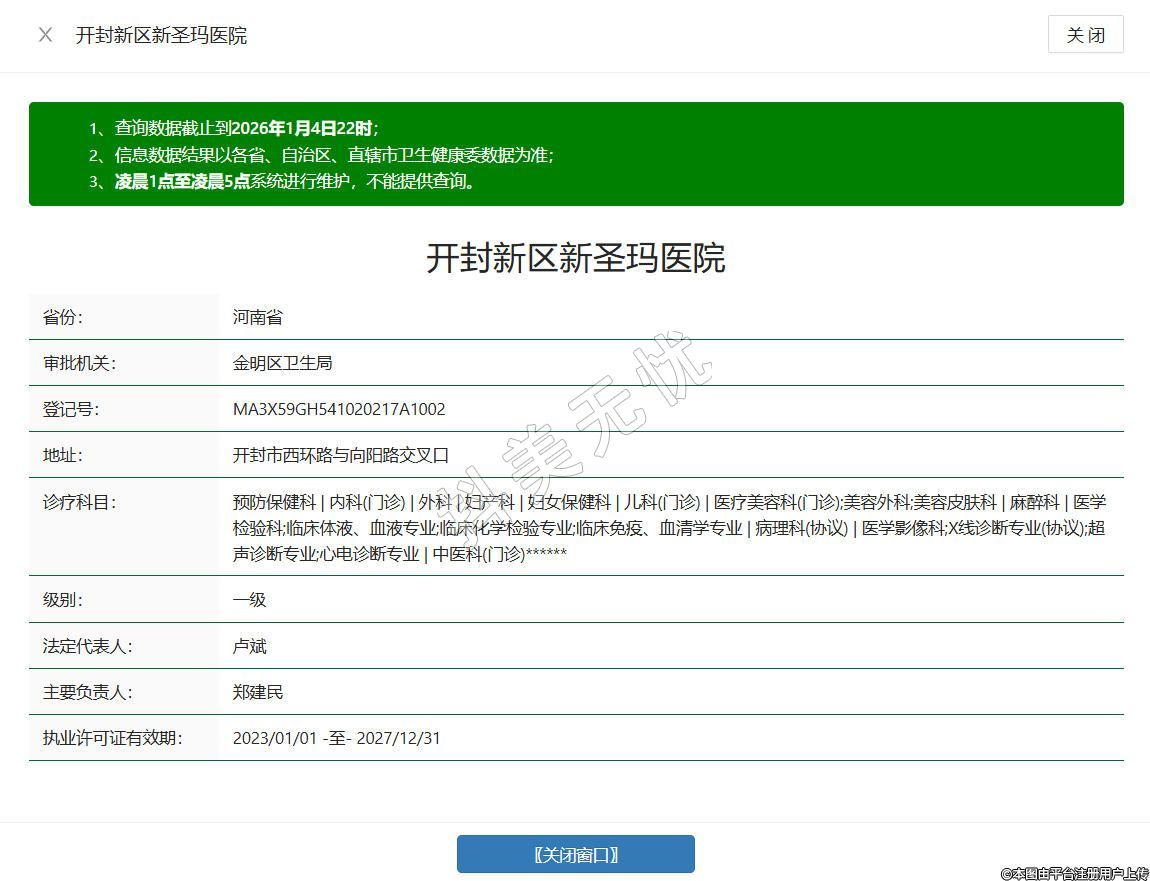1150x881 pixels.
Task: Click the blue 【关闭窗口】 button
Action: coord(575,854)
